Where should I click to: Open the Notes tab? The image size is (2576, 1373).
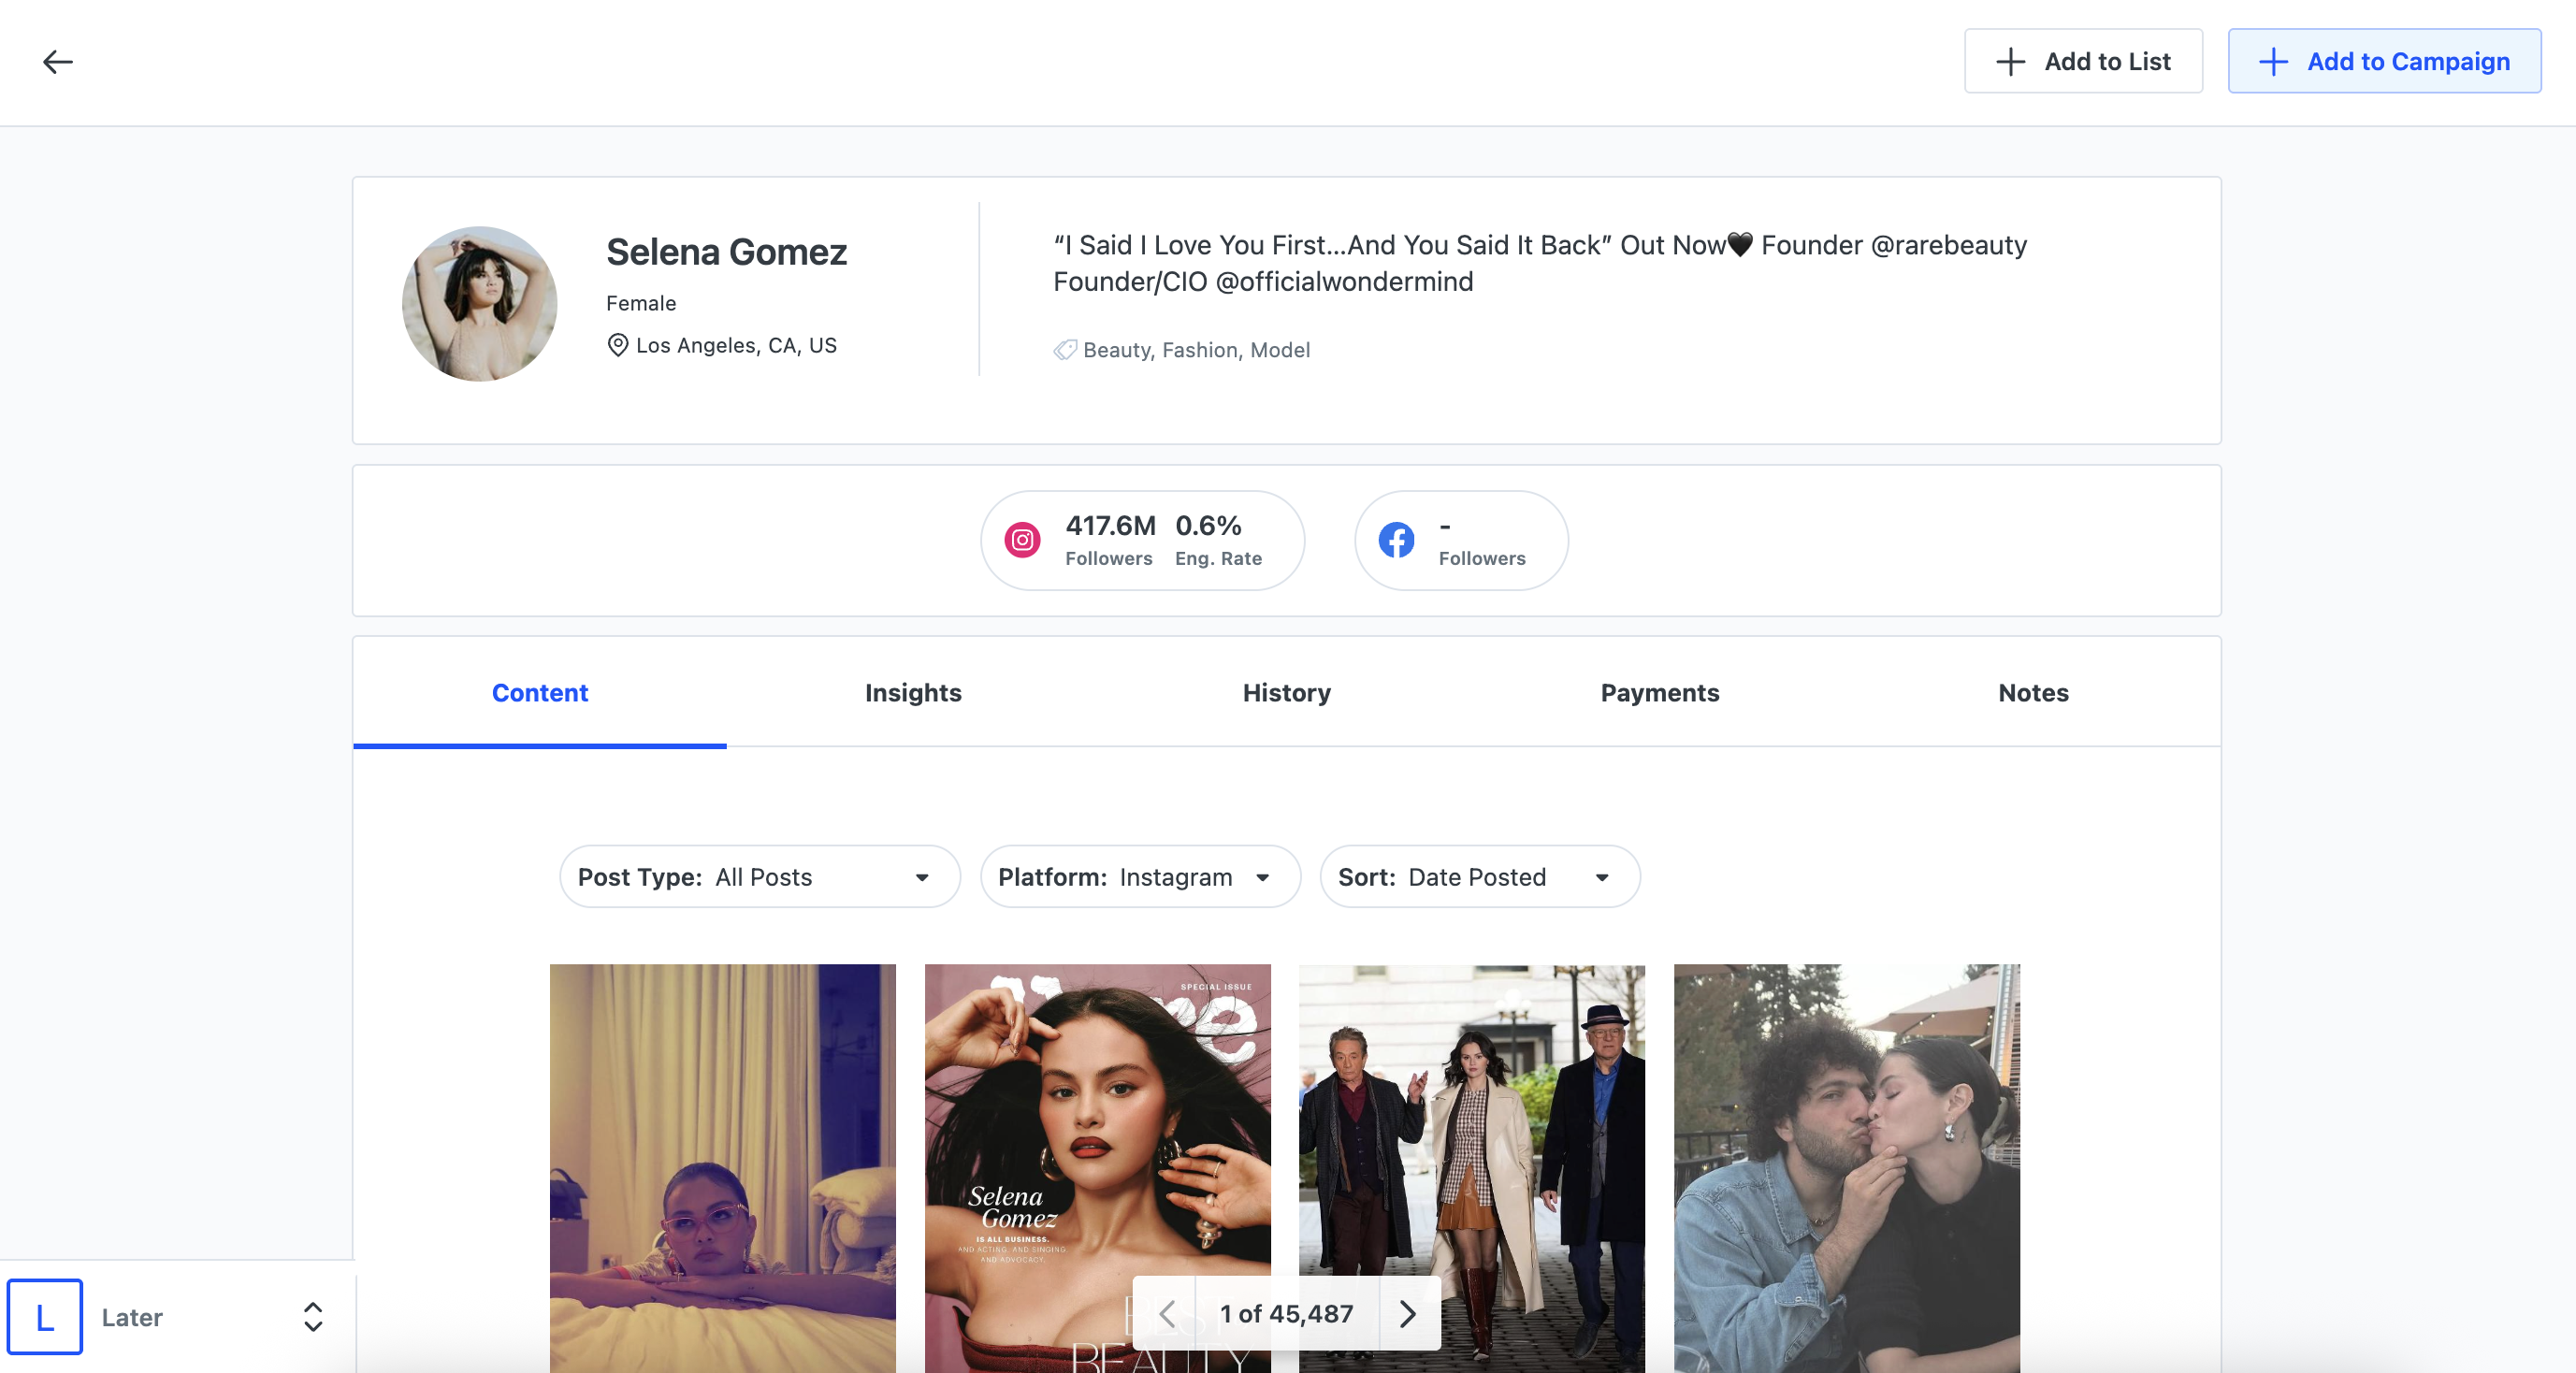[2033, 693]
